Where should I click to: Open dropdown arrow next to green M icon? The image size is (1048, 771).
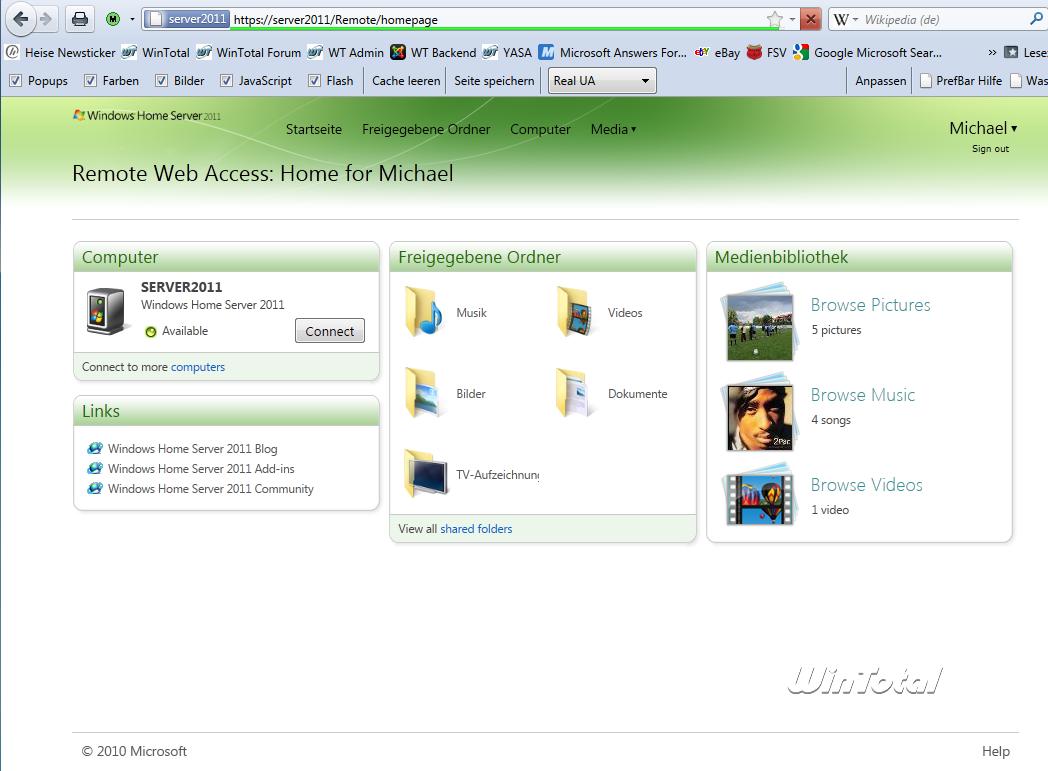coord(132,19)
